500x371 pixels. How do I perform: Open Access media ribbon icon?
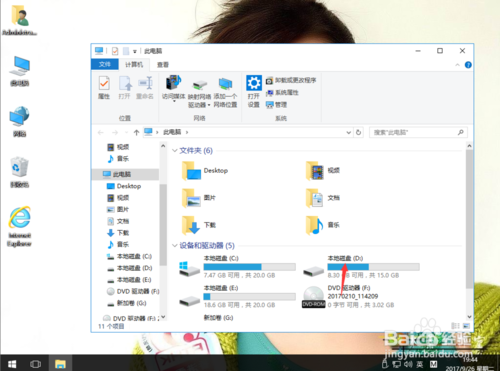pyautogui.click(x=173, y=87)
